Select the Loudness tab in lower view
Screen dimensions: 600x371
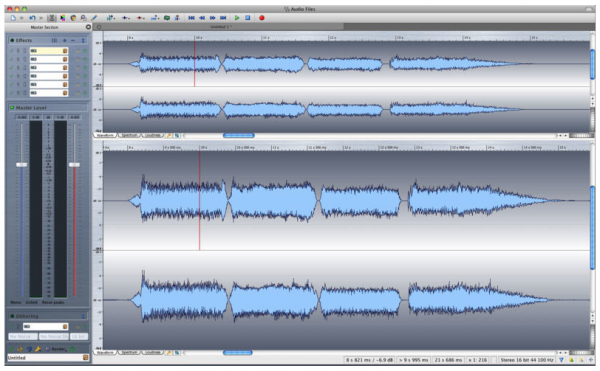(x=153, y=353)
